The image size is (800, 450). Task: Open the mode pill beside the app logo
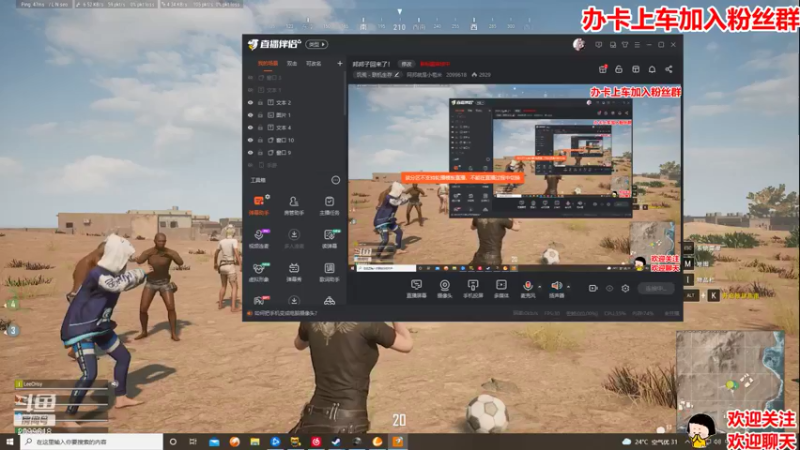[x=316, y=44]
